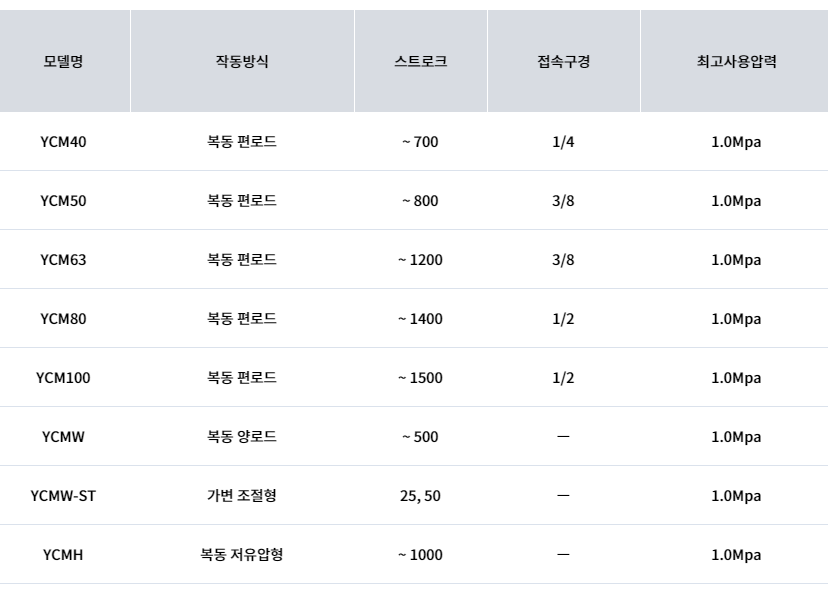Screen dimensions: 828x605
Task: Click the 작동방식 column header
Action: pyautogui.click(x=242, y=61)
